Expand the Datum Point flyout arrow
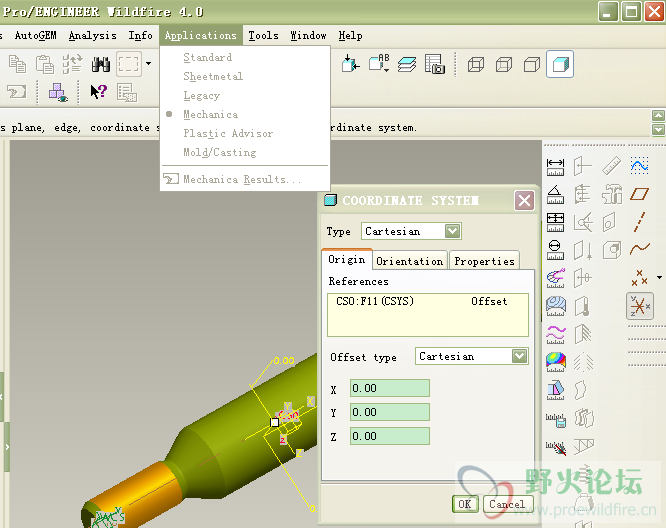This screenshot has height=528, width=666. coord(659,277)
